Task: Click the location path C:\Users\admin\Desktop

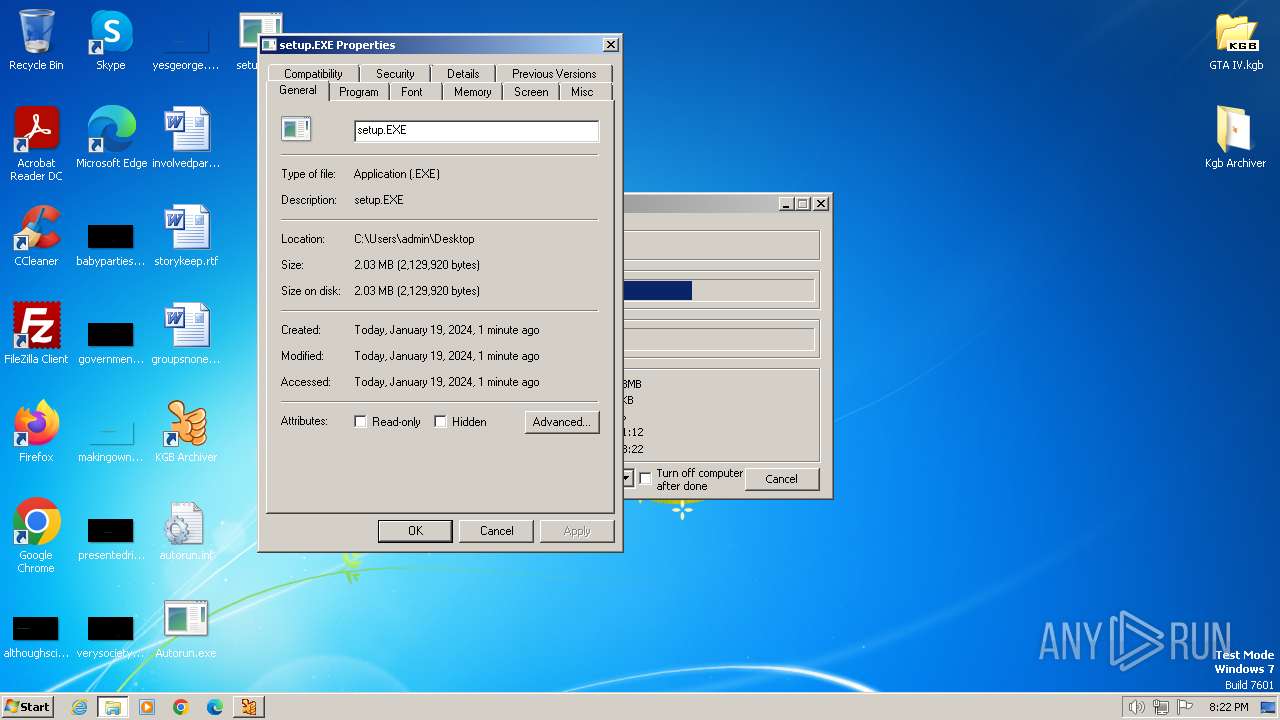Action: click(414, 239)
